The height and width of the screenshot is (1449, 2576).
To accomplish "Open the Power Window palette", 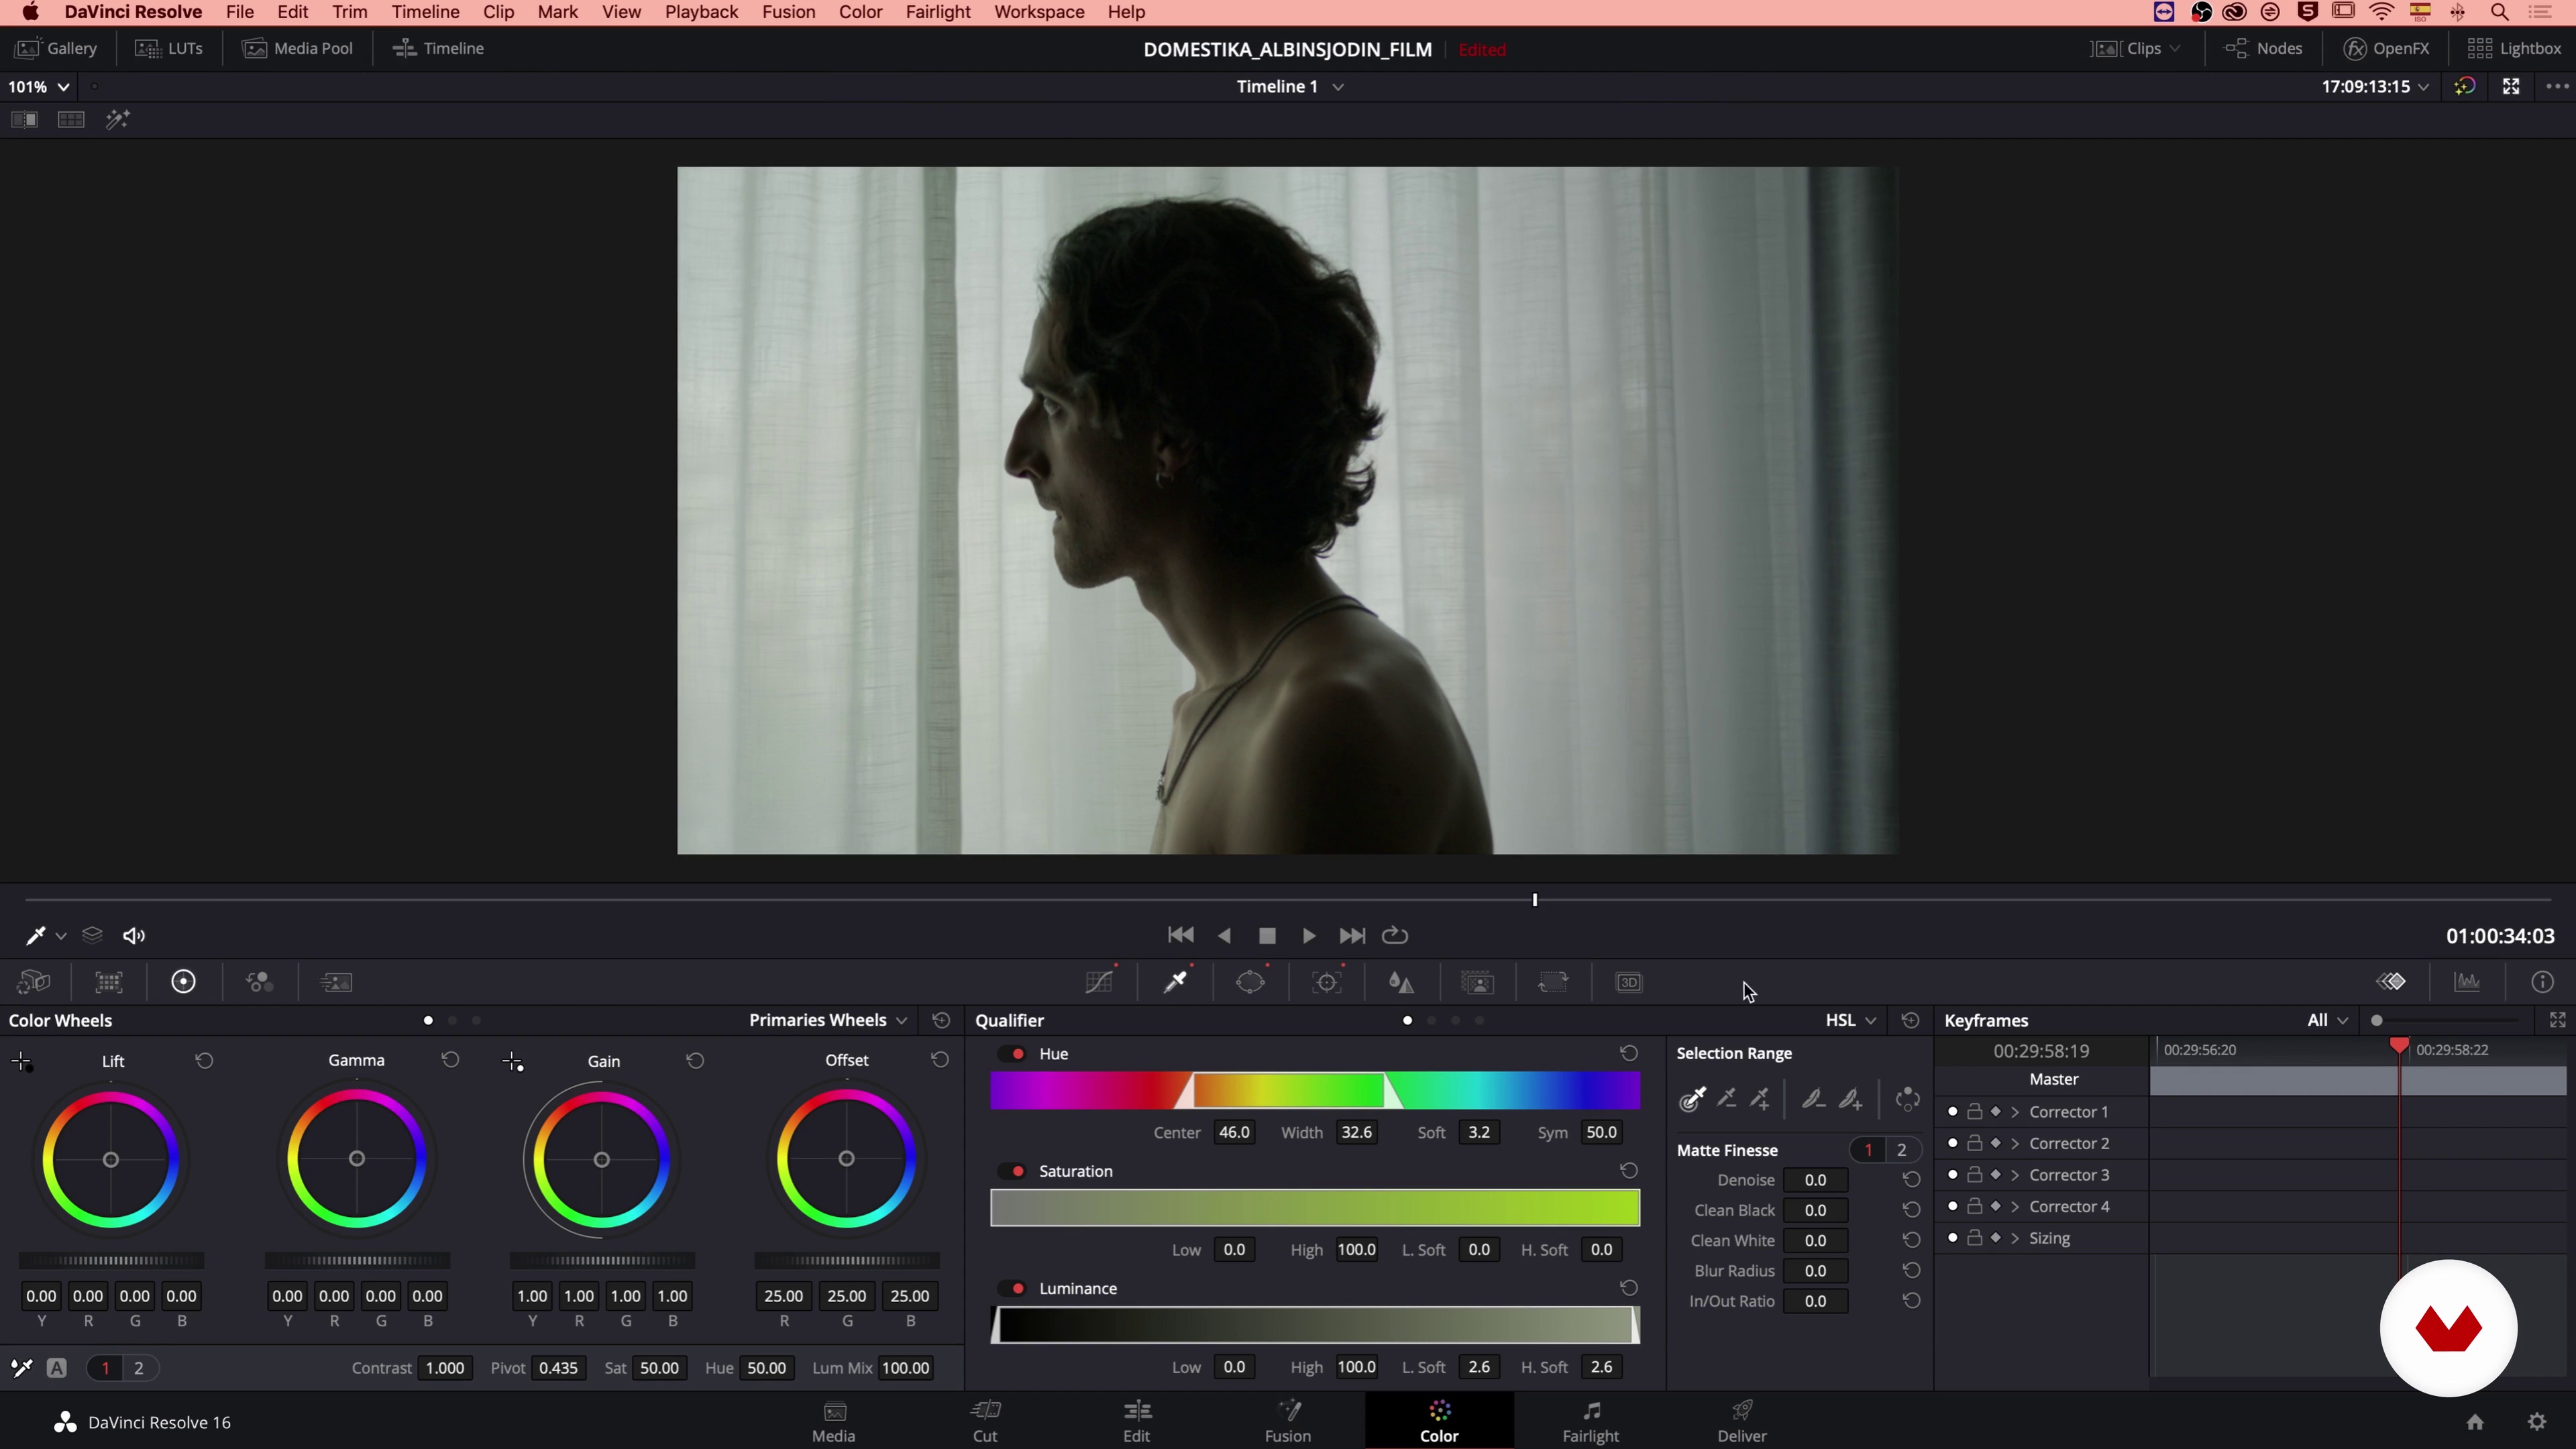I will 1250,982.
